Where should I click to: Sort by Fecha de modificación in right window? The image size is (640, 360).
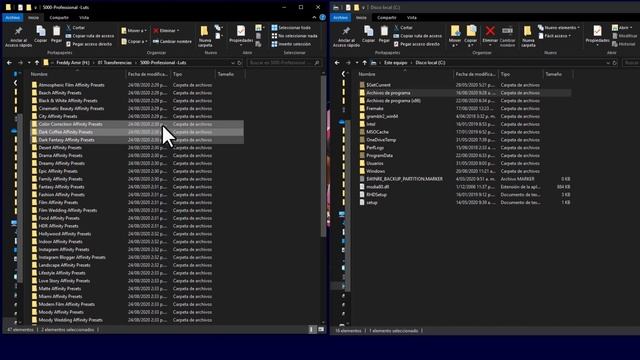(476, 74)
